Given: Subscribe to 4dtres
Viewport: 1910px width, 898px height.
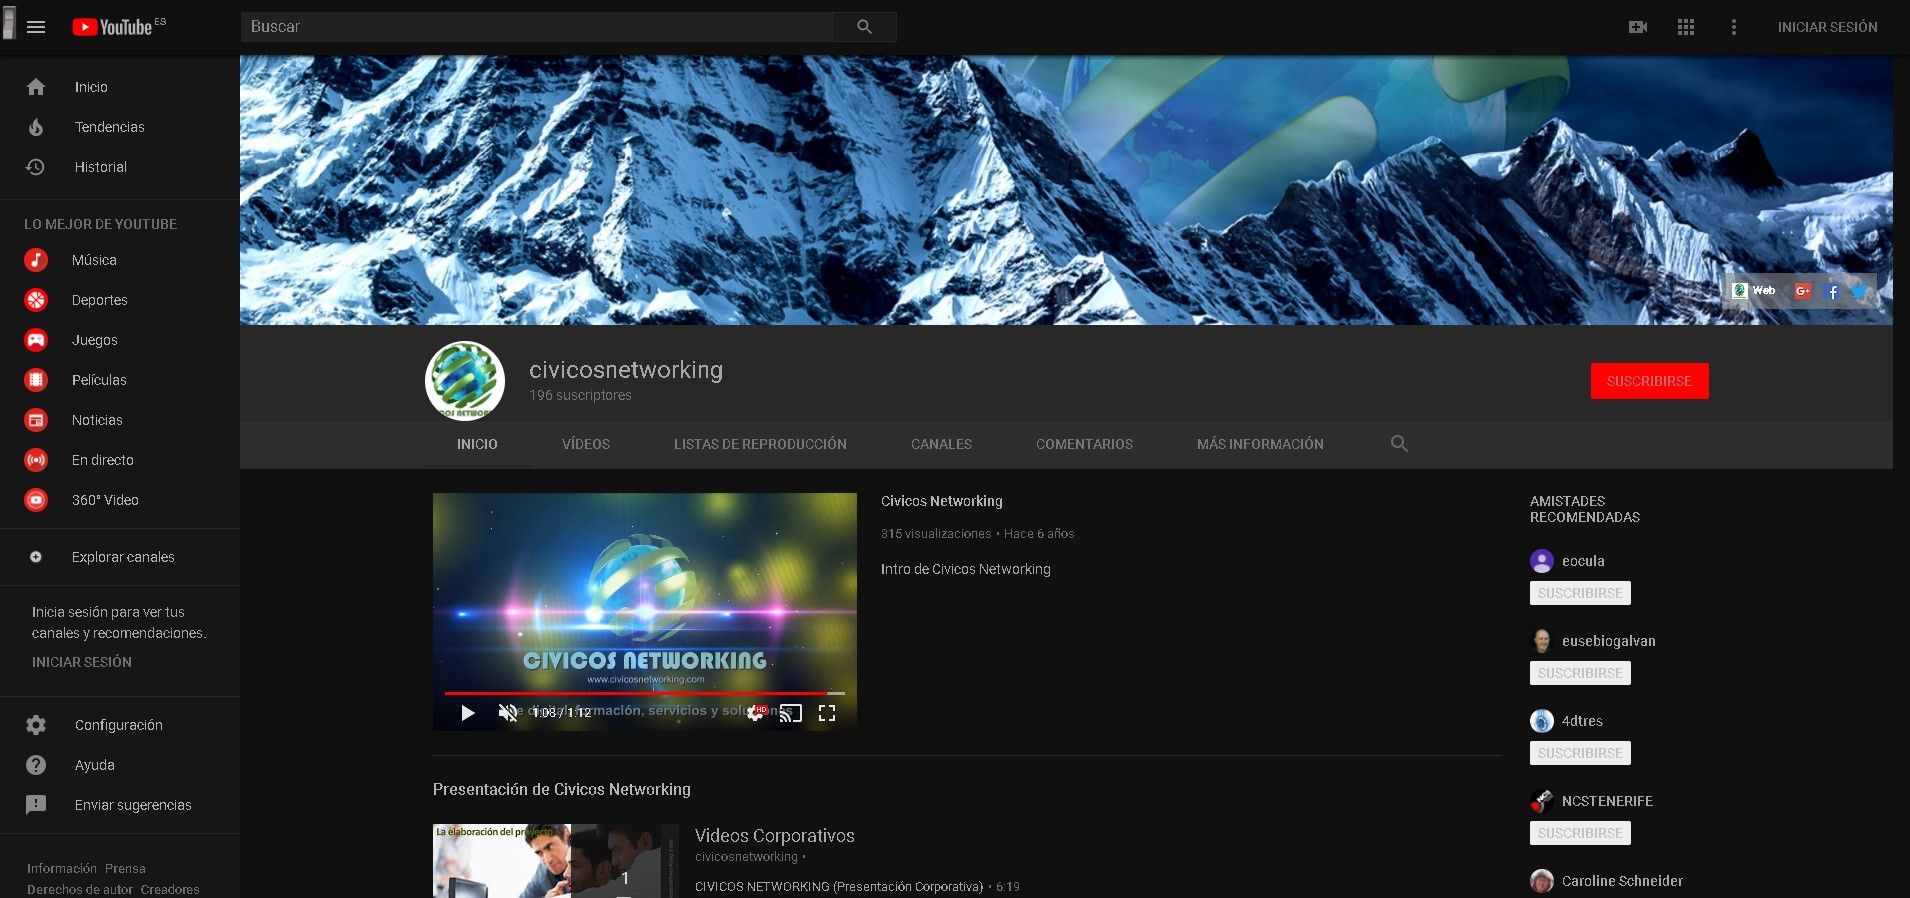Looking at the screenshot, I should pyautogui.click(x=1580, y=753).
